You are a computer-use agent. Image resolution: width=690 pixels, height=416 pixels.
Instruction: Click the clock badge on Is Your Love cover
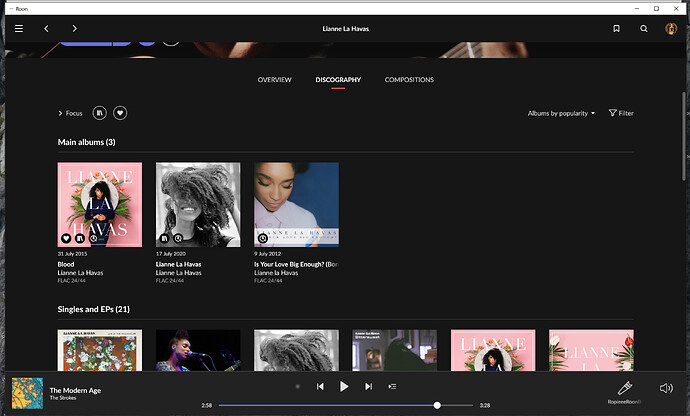tap(263, 238)
